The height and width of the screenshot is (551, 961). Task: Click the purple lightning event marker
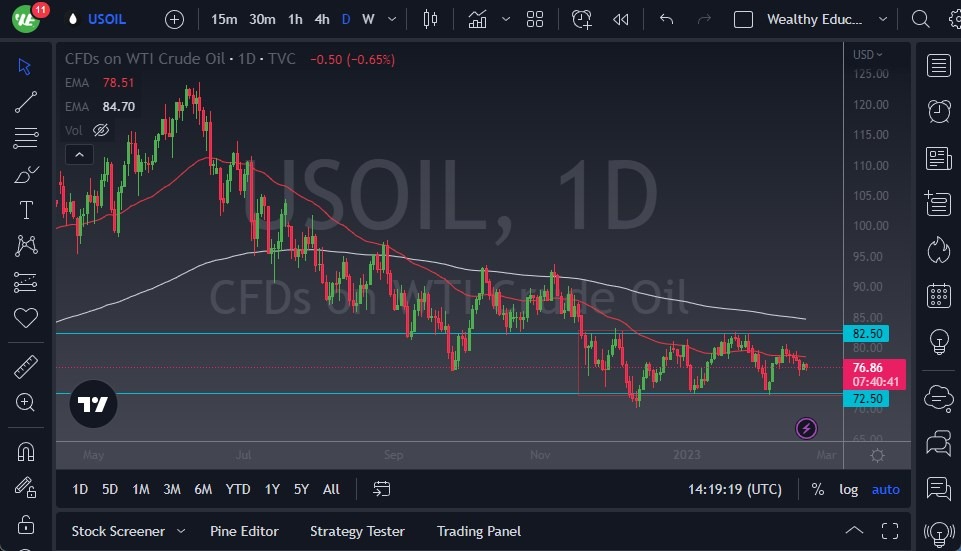click(x=806, y=428)
